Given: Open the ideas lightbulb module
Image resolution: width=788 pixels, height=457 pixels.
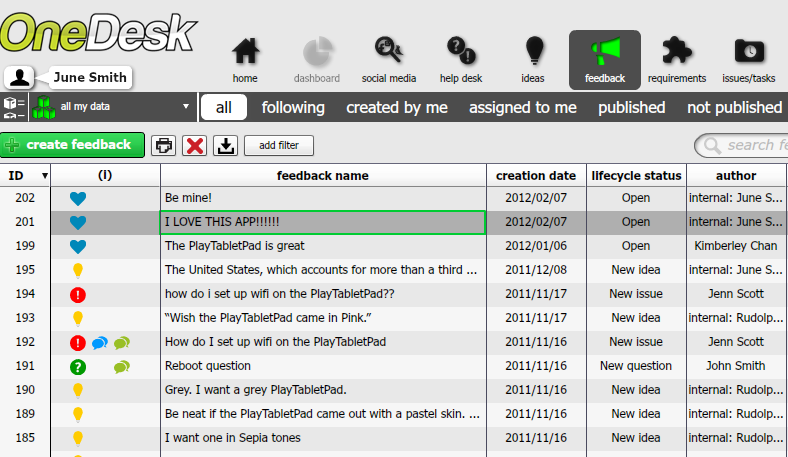Looking at the screenshot, I should point(534,58).
